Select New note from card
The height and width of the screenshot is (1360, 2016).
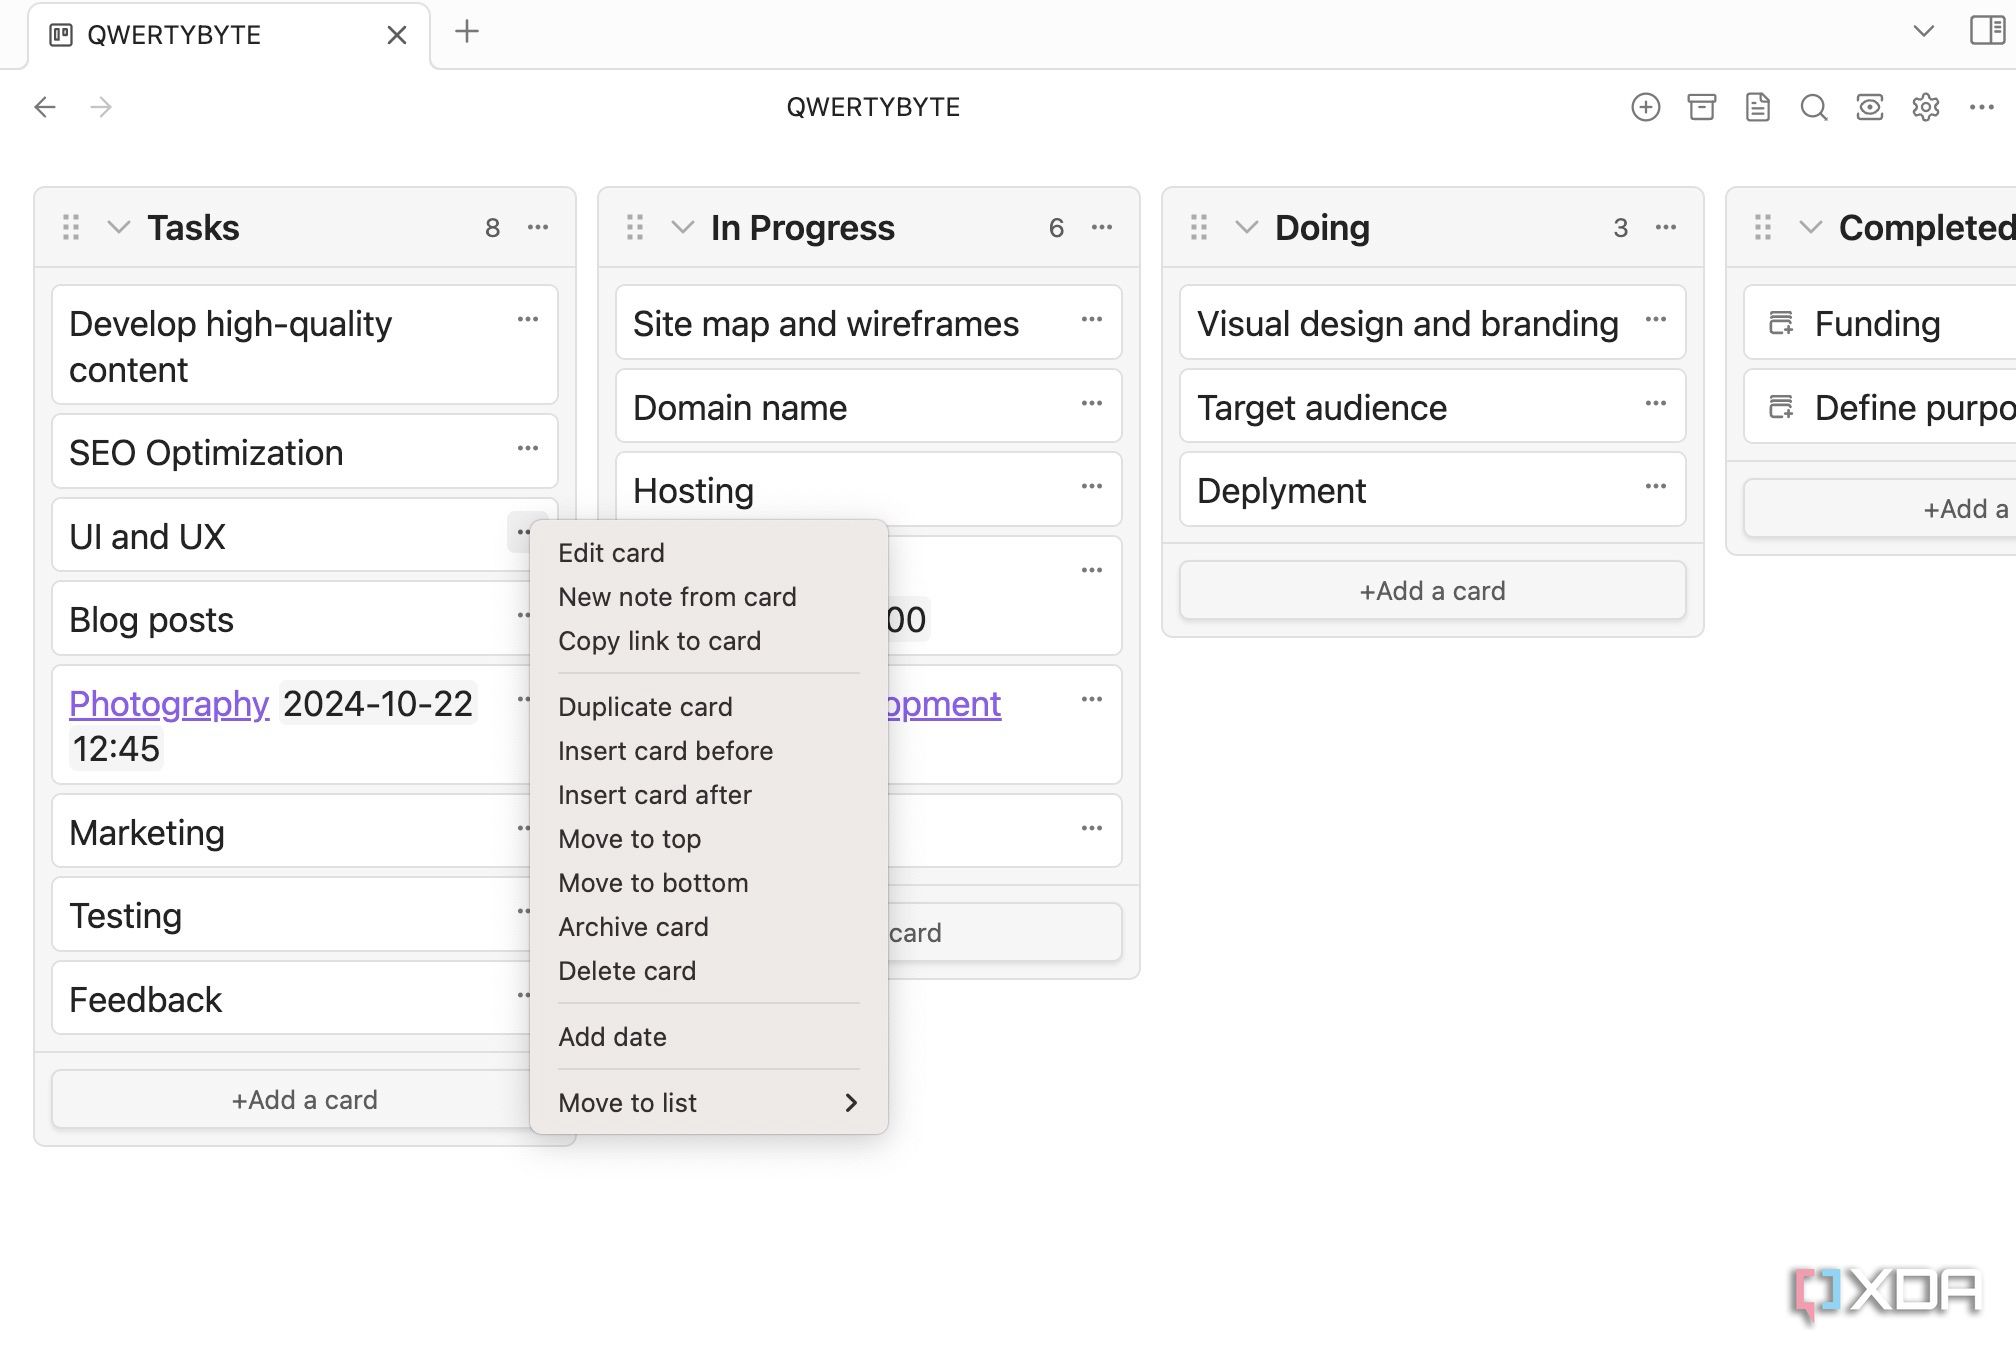pos(708,597)
